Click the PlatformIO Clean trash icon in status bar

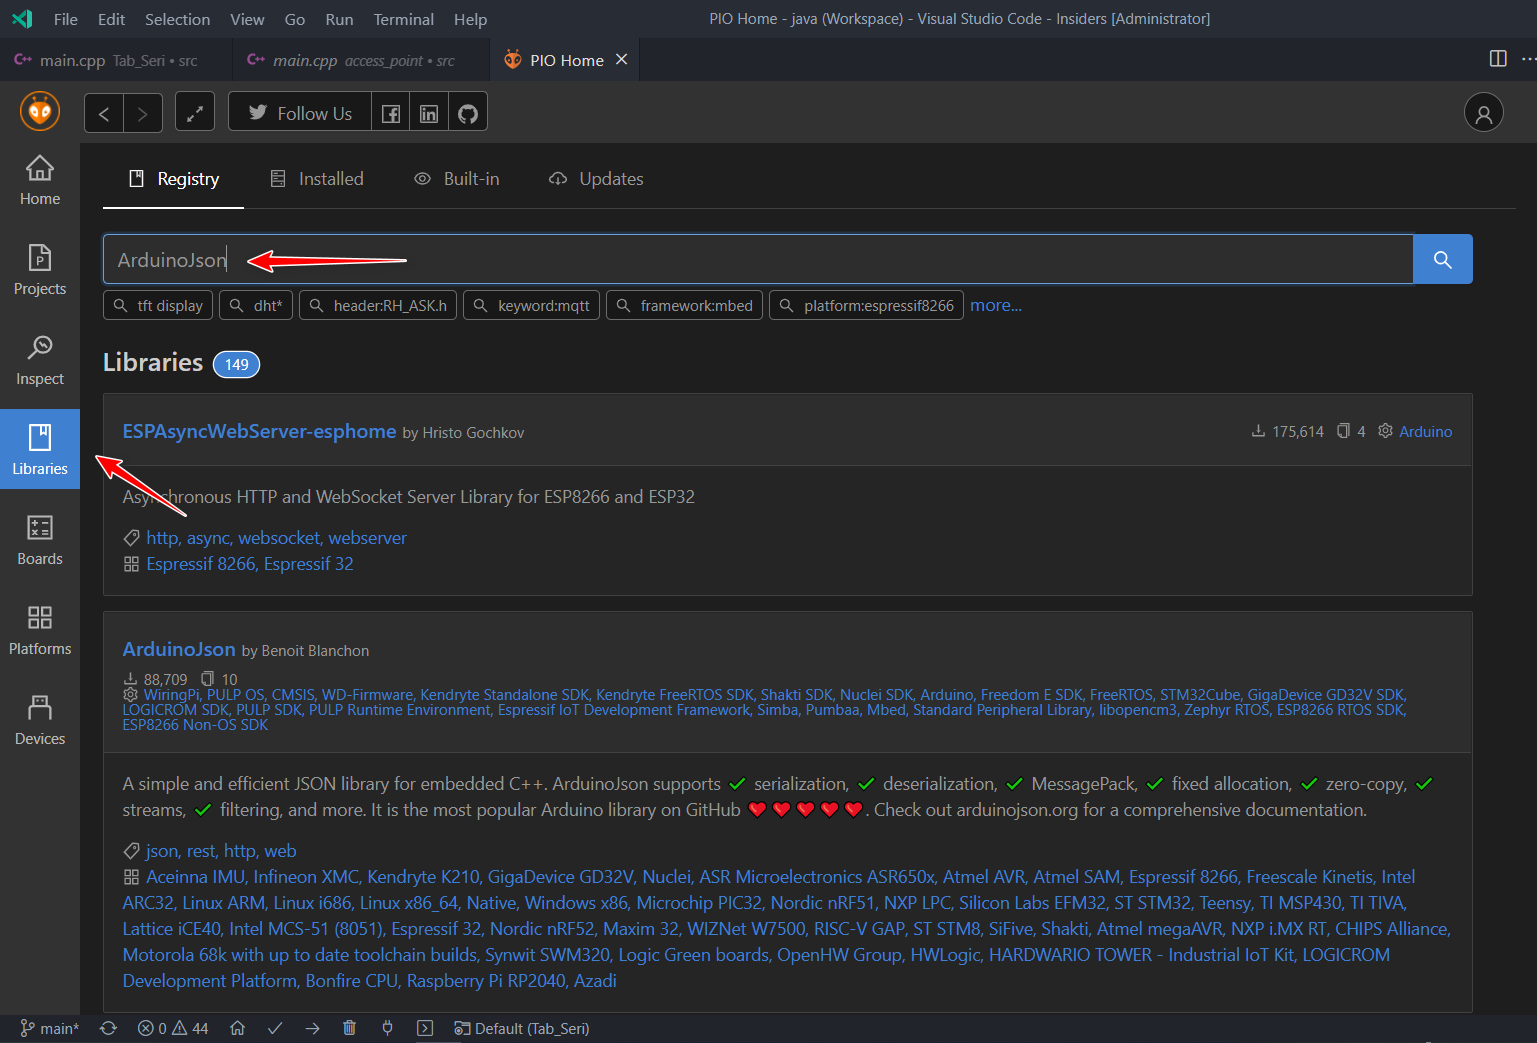coord(349,1028)
